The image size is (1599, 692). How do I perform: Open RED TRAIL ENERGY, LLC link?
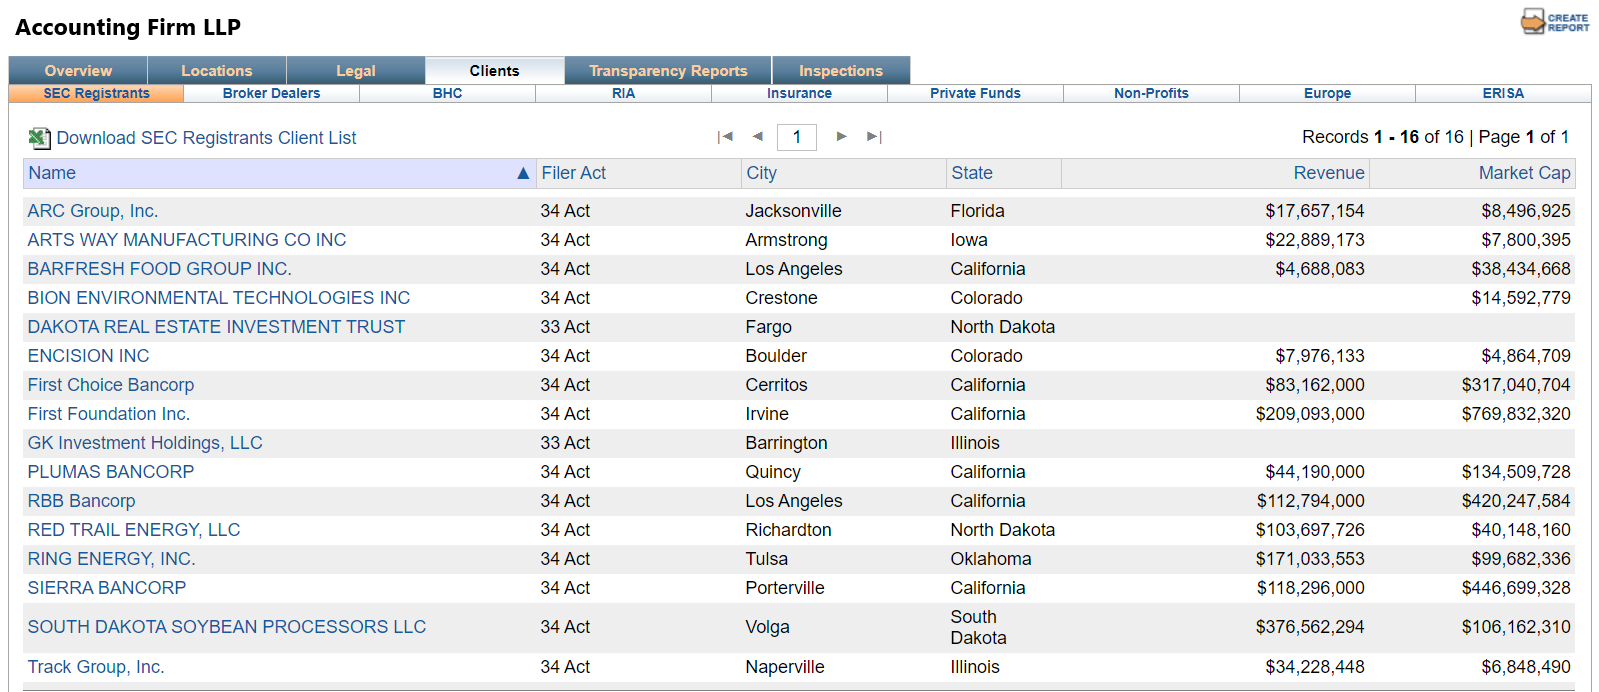134,530
